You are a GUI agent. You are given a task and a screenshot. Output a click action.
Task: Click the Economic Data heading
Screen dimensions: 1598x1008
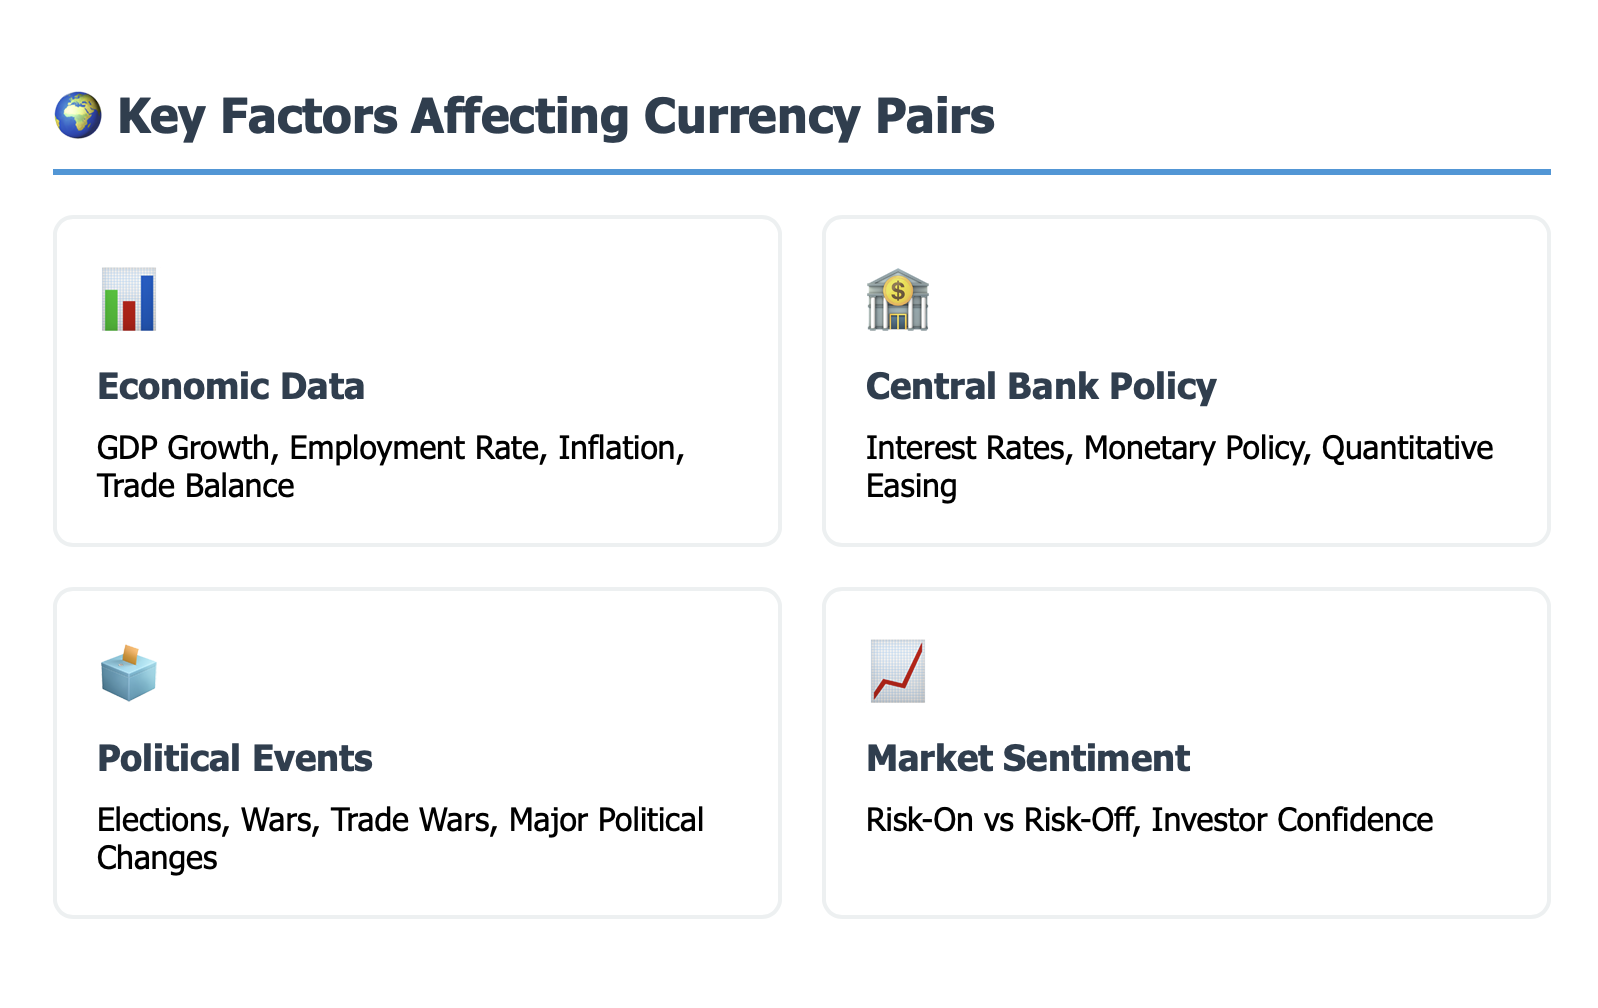231,387
